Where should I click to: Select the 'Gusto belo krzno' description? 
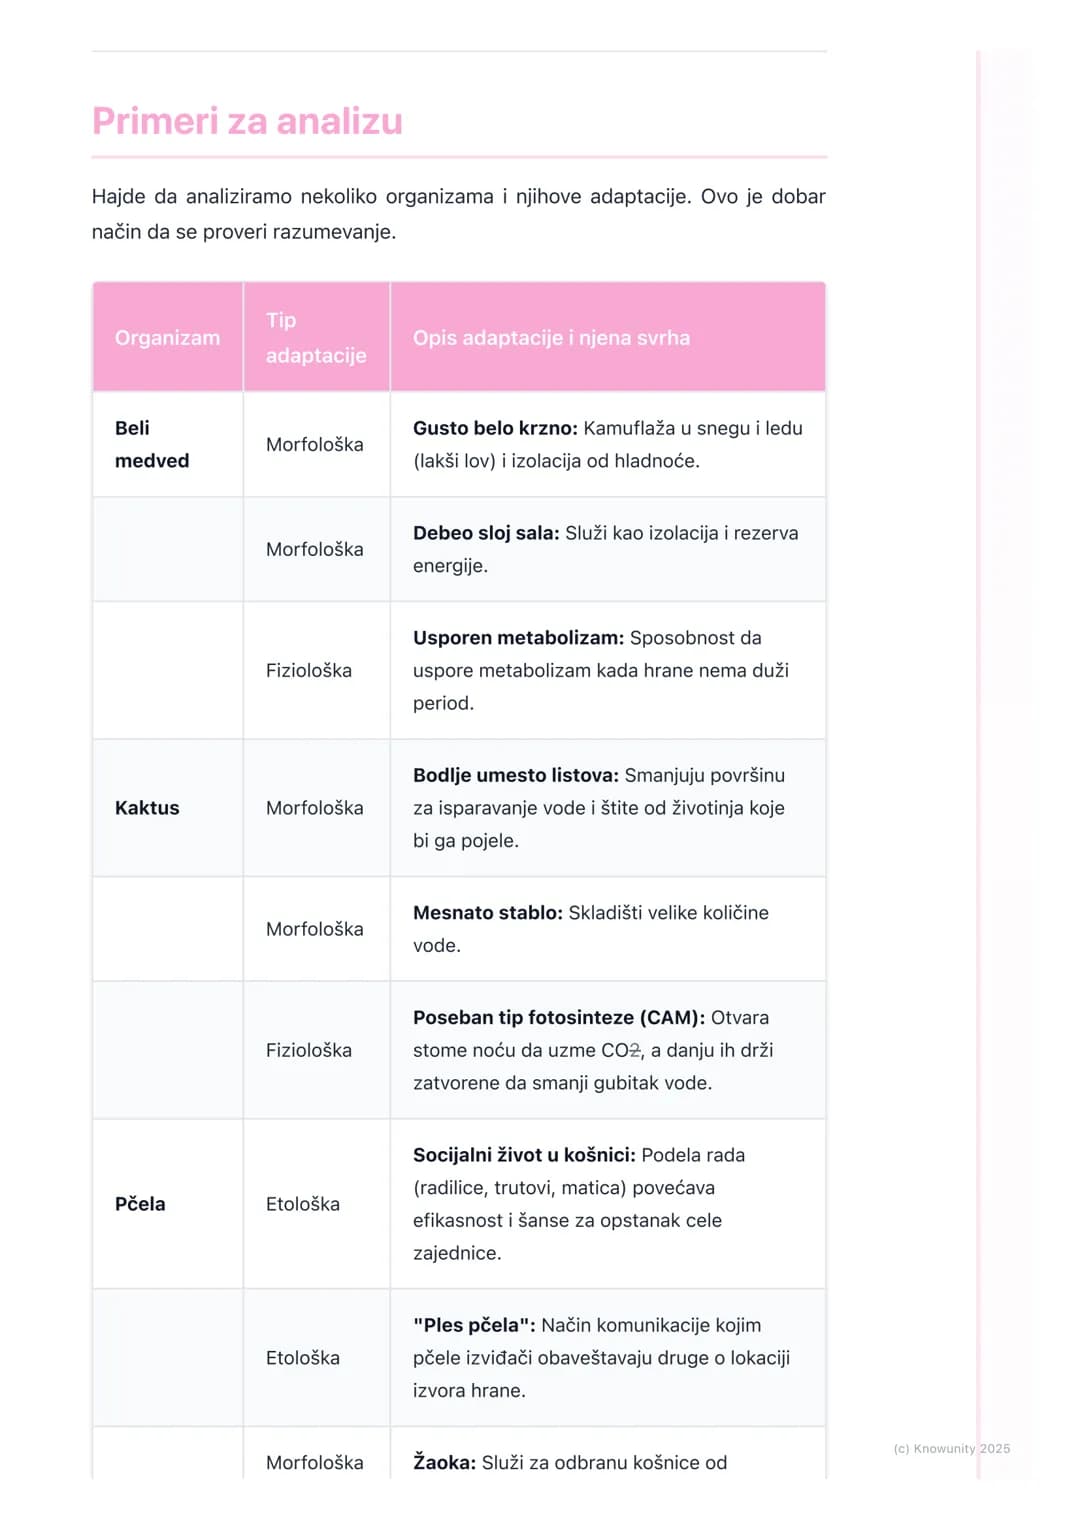[608, 444]
